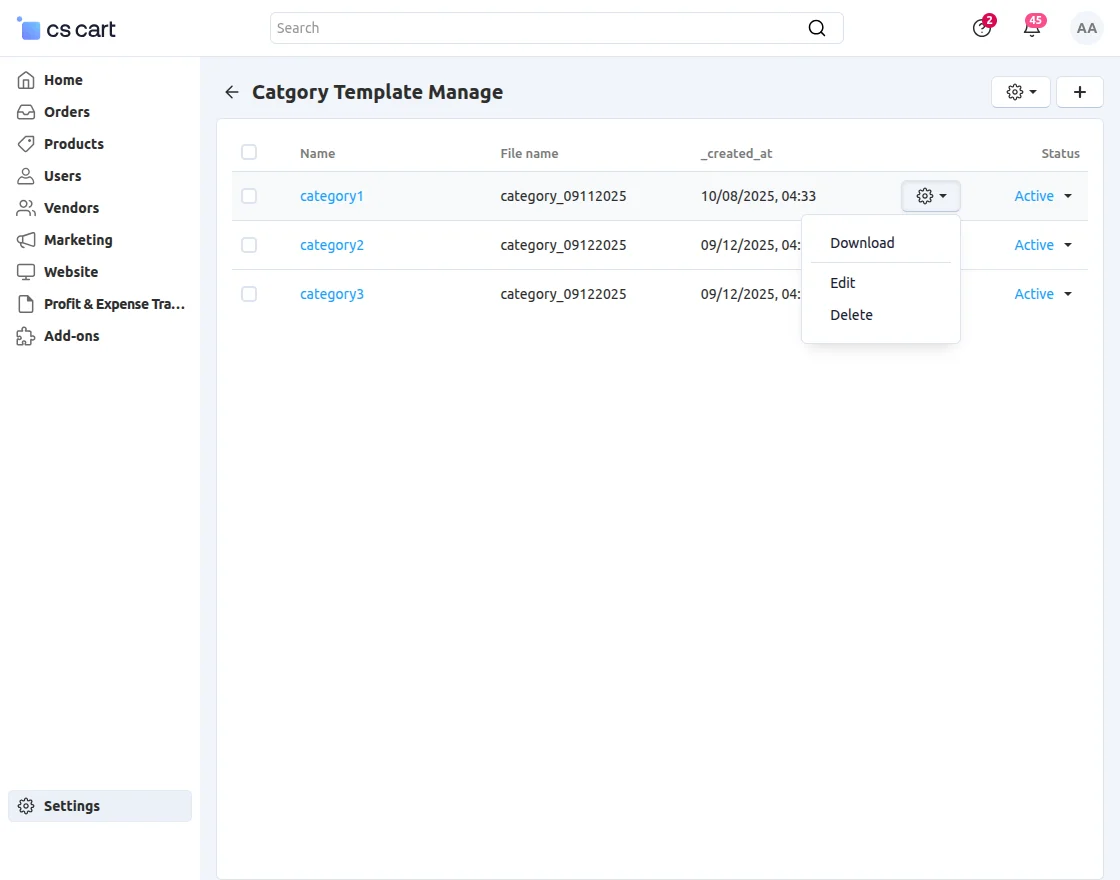
Task: Tick the checkbox for category2 row
Action: click(249, 245)
